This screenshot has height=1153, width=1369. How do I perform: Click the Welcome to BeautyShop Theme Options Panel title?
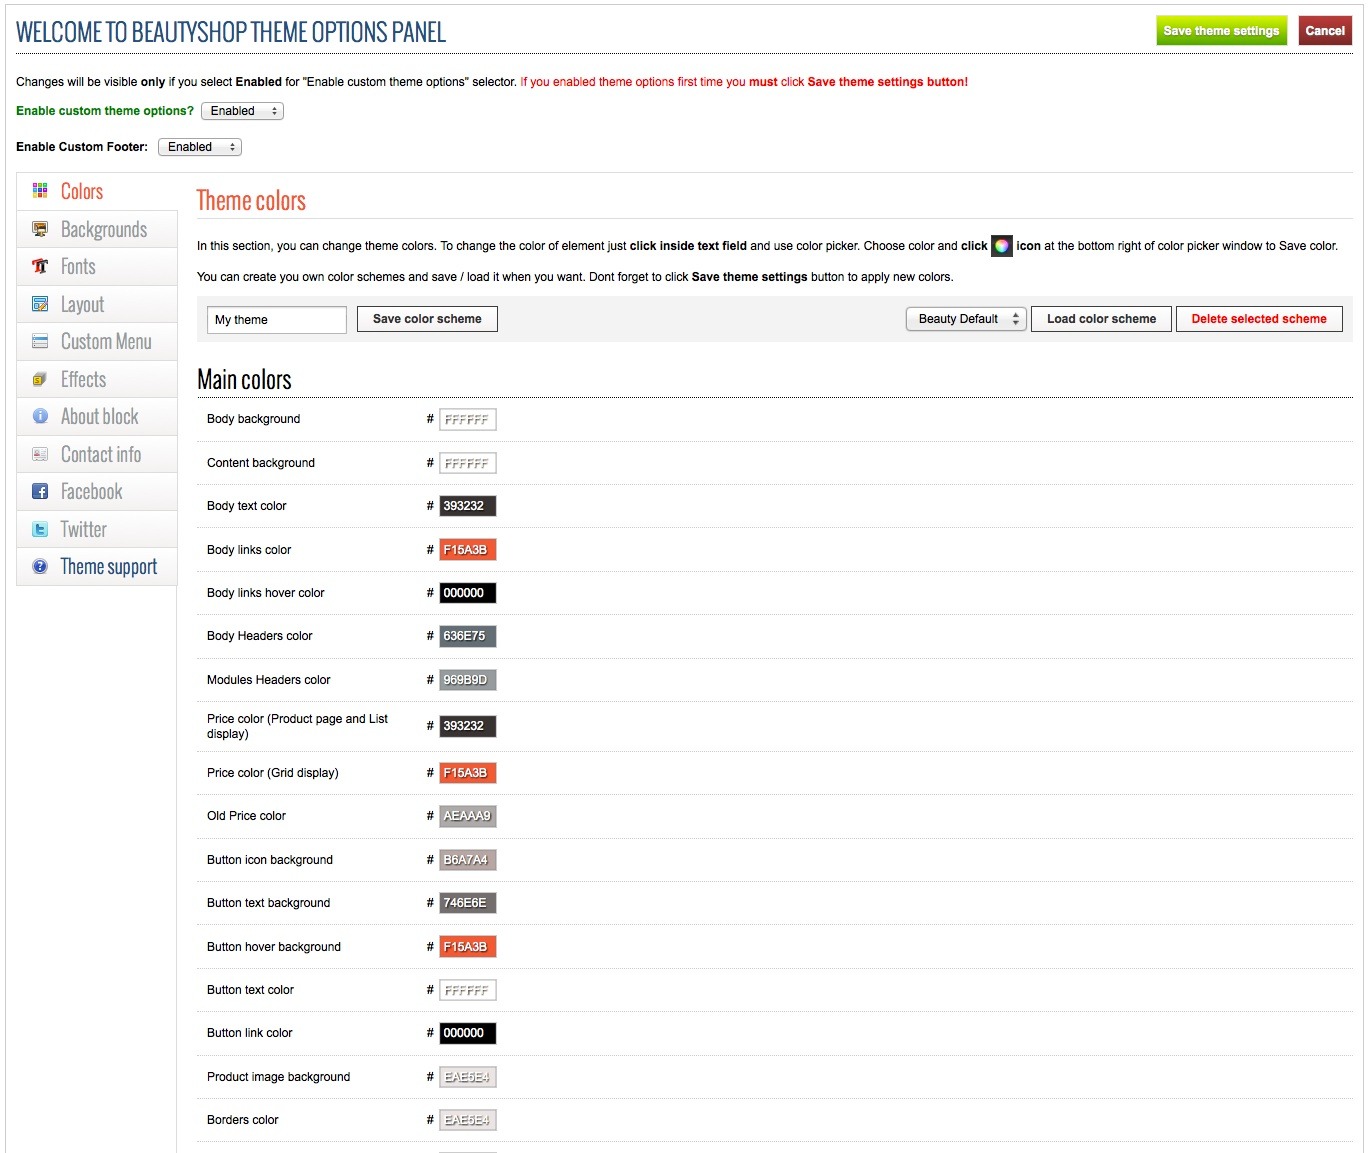pos(231,32)
